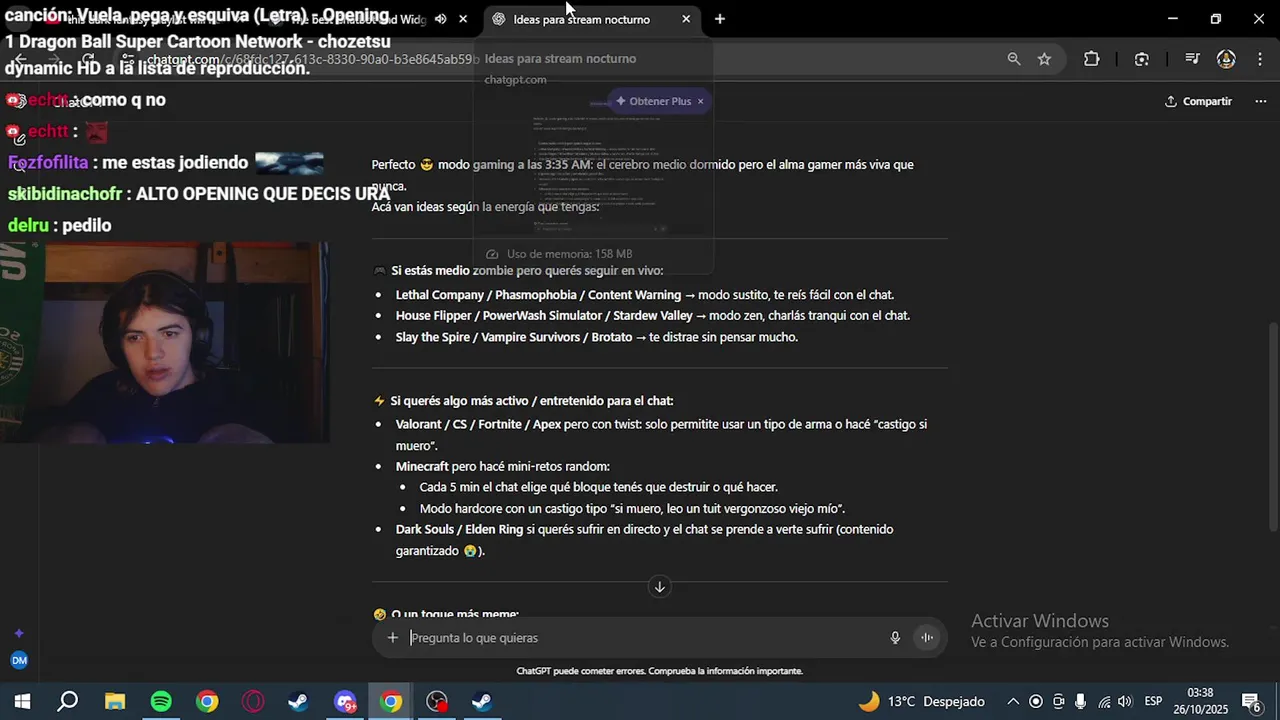The width and height of the screenshot is (1280, 720).
Task: Click the bold 'Dark Souls / Elden Ring' text
Action: click(459, 529)
